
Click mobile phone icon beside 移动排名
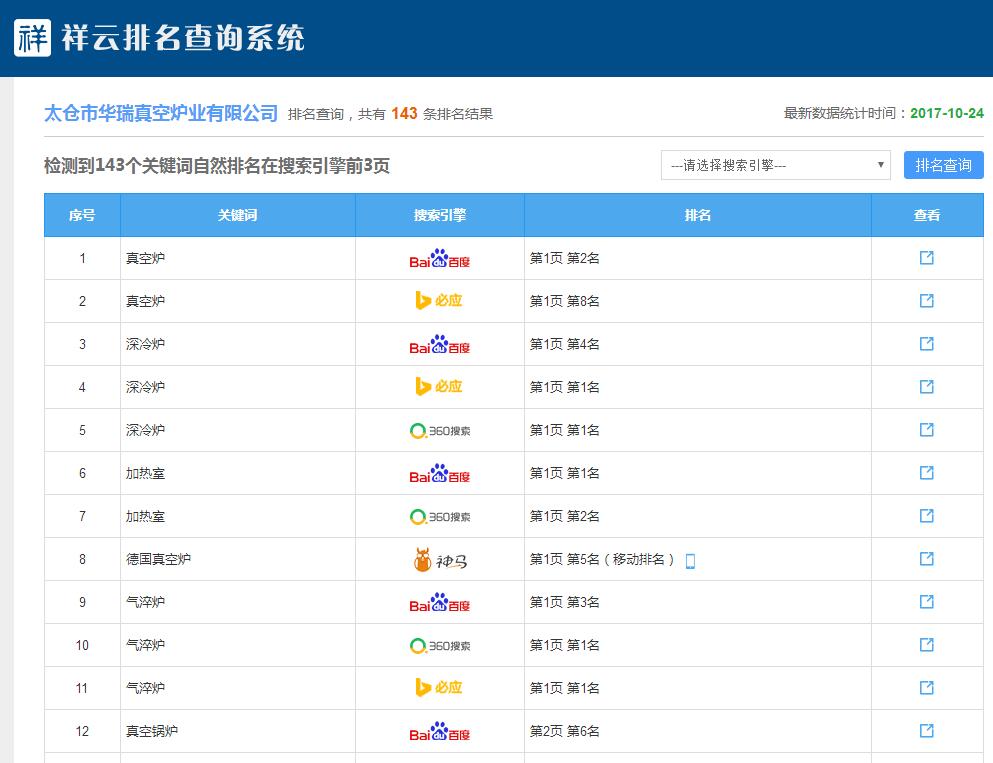[x=690, y=560]
